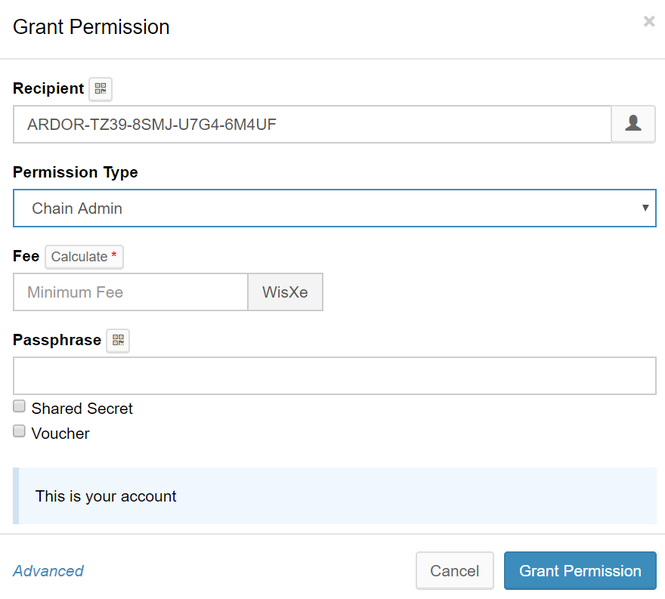The width and height of the screenshot is (665, 599).
Task: Click into the Minimum Fee field
Action: tap(130, 292)
